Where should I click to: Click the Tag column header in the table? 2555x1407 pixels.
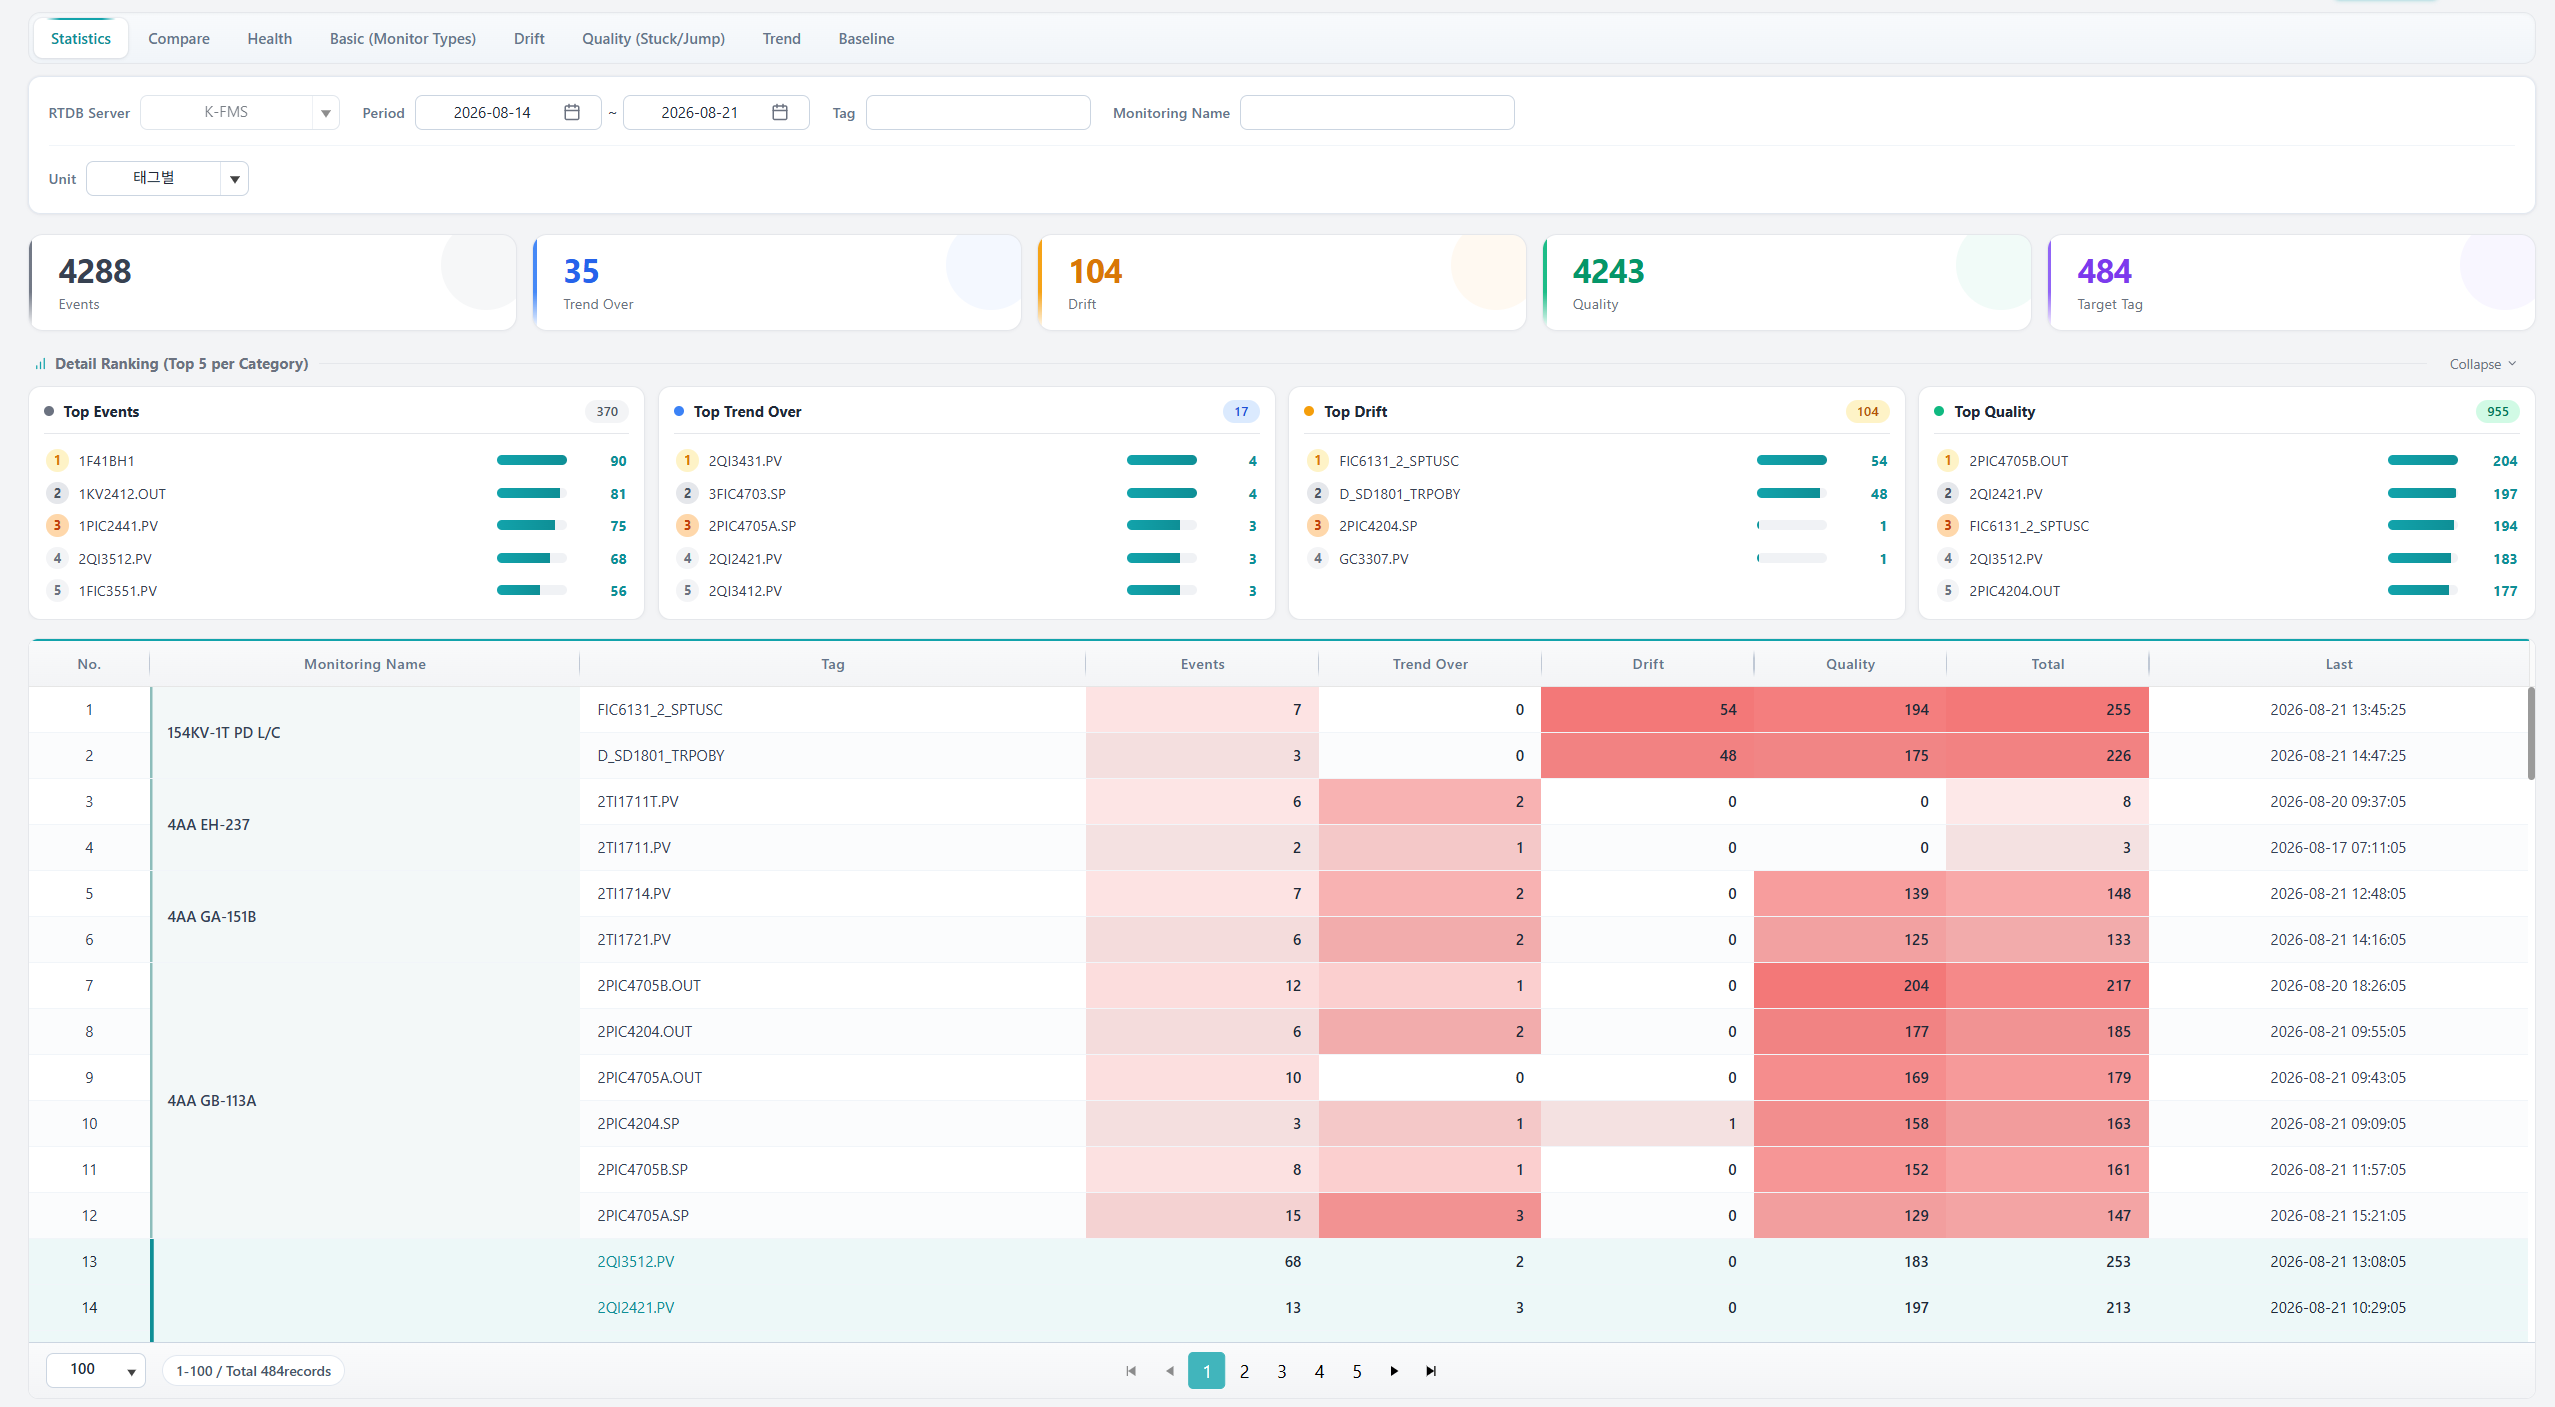click(x=833, y=664)
